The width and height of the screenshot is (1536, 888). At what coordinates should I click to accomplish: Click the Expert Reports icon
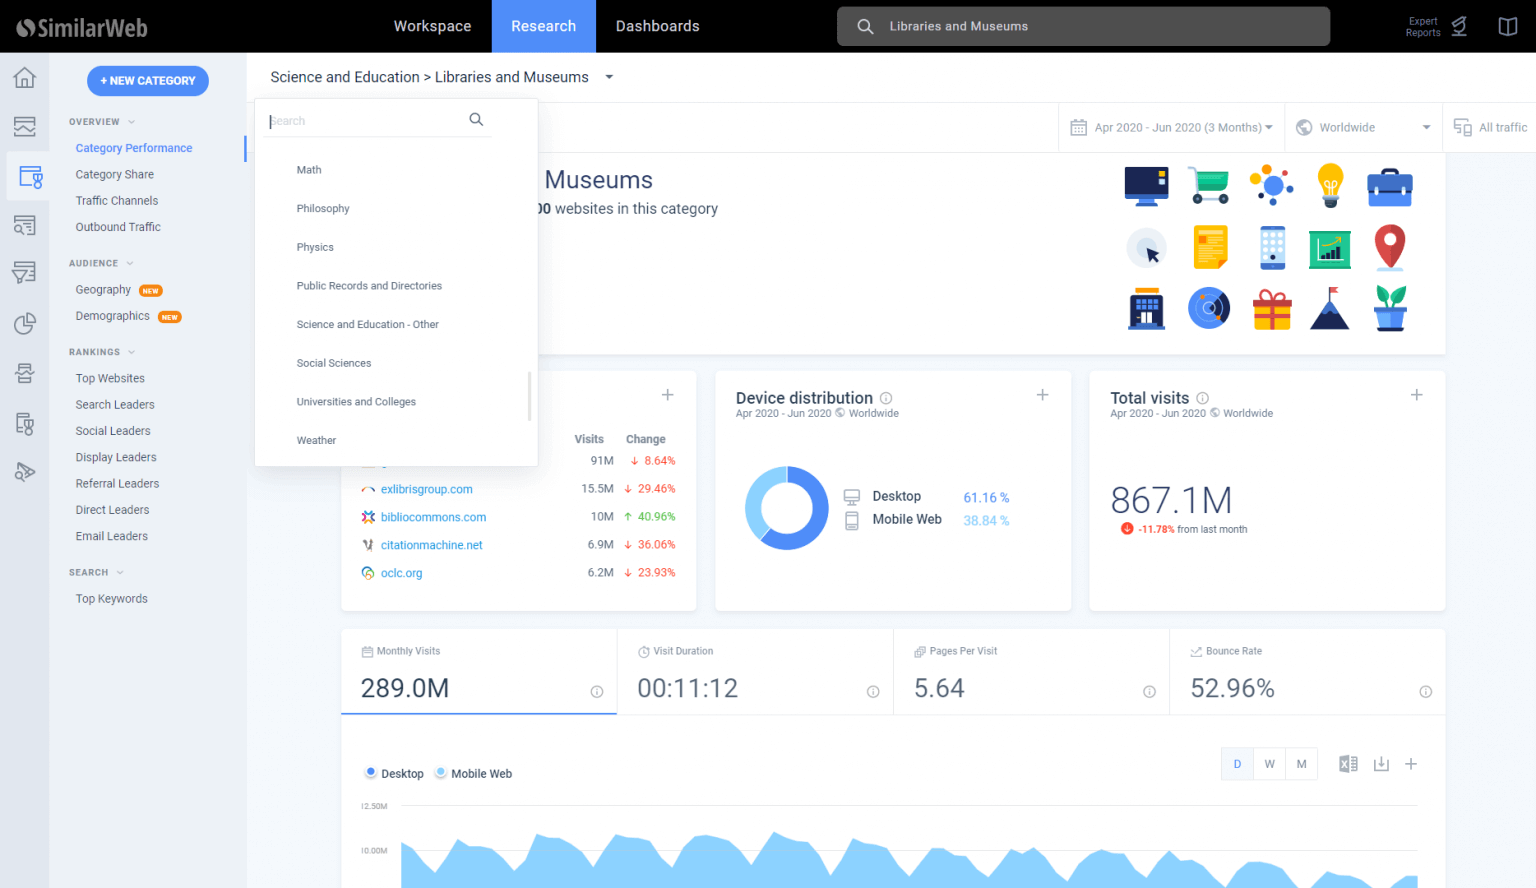pos(1458,26)
